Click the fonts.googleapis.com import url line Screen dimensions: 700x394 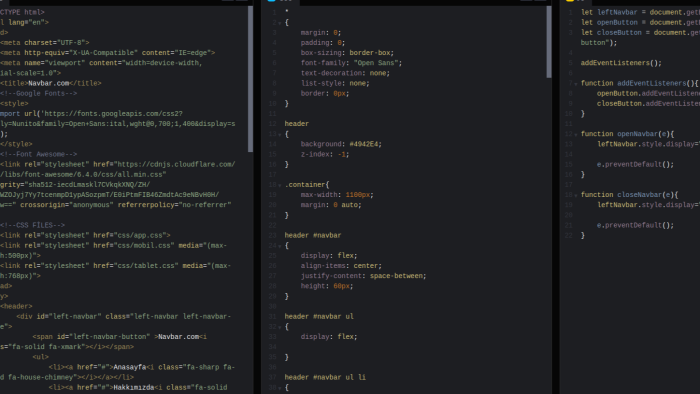[x=92, y=114]
